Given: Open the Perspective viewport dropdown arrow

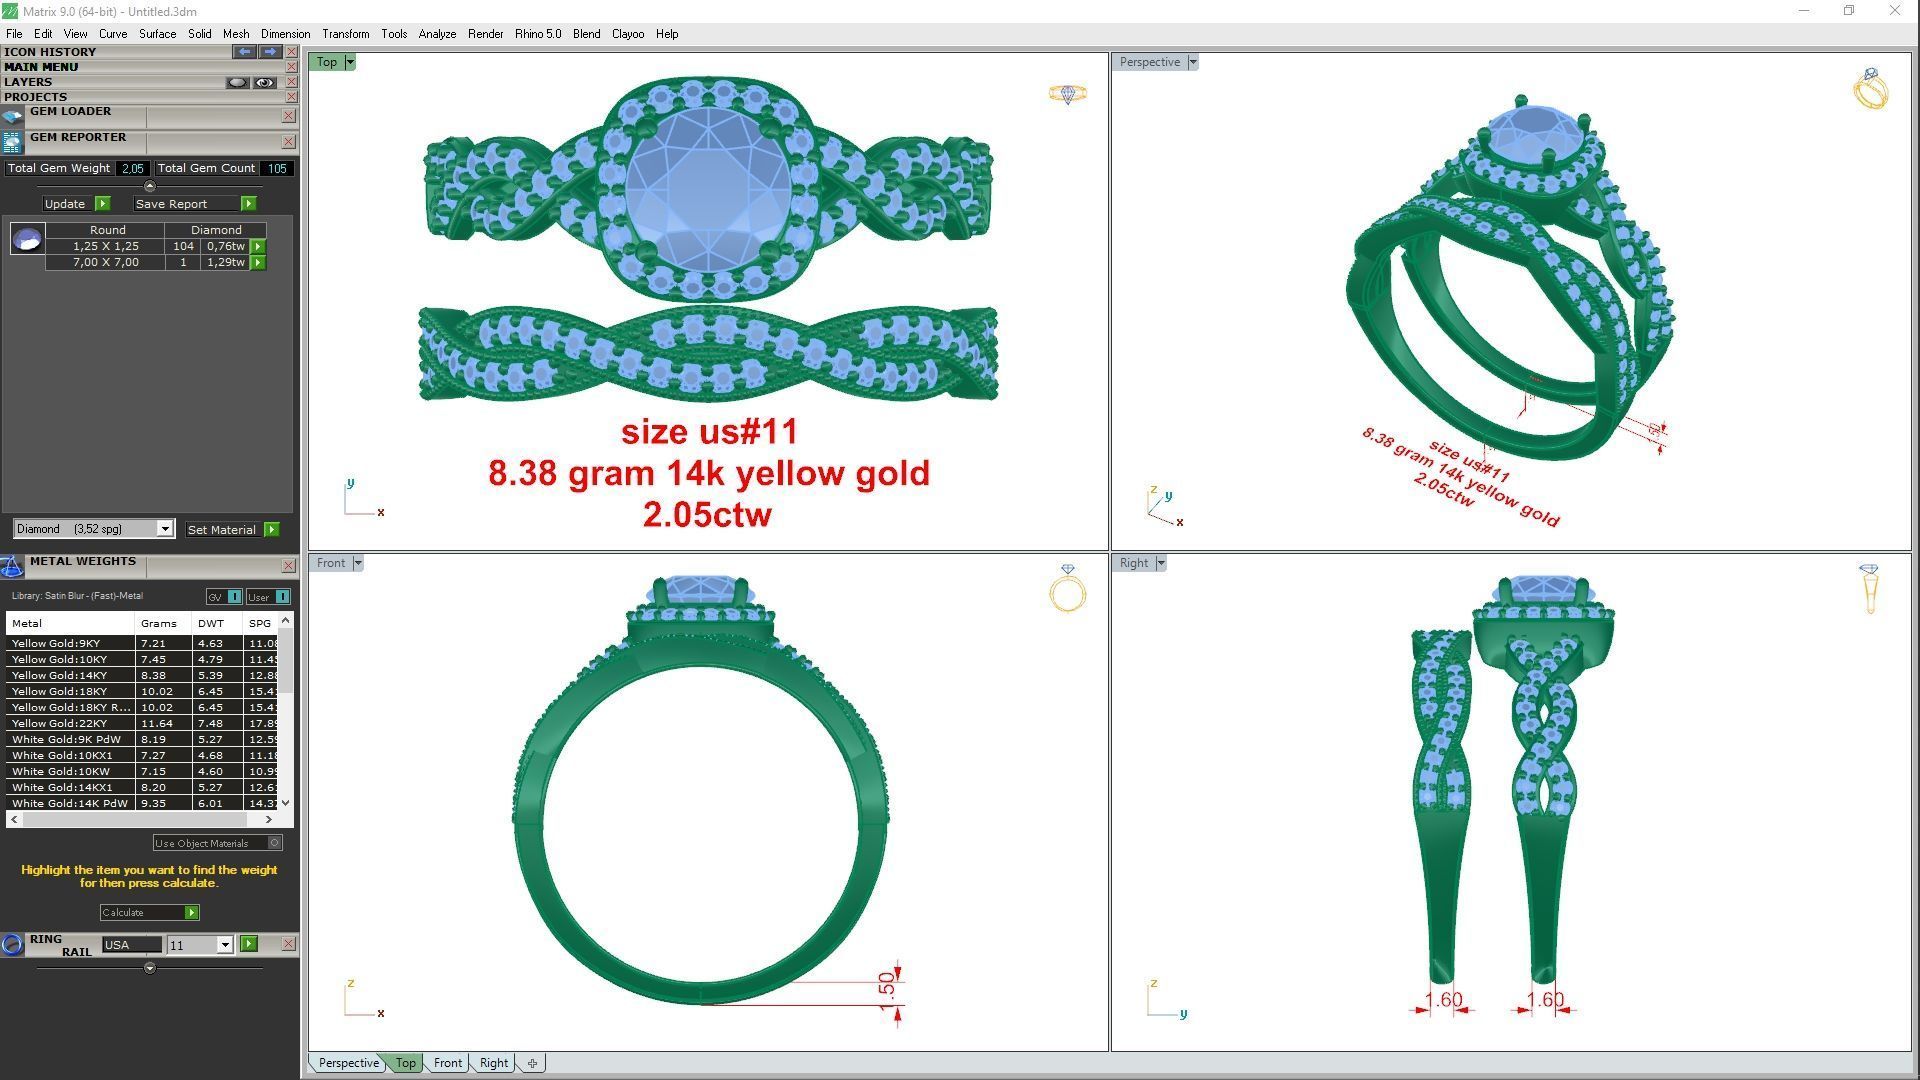Looking at the screenshot, I should click(x=1193, y=62).
